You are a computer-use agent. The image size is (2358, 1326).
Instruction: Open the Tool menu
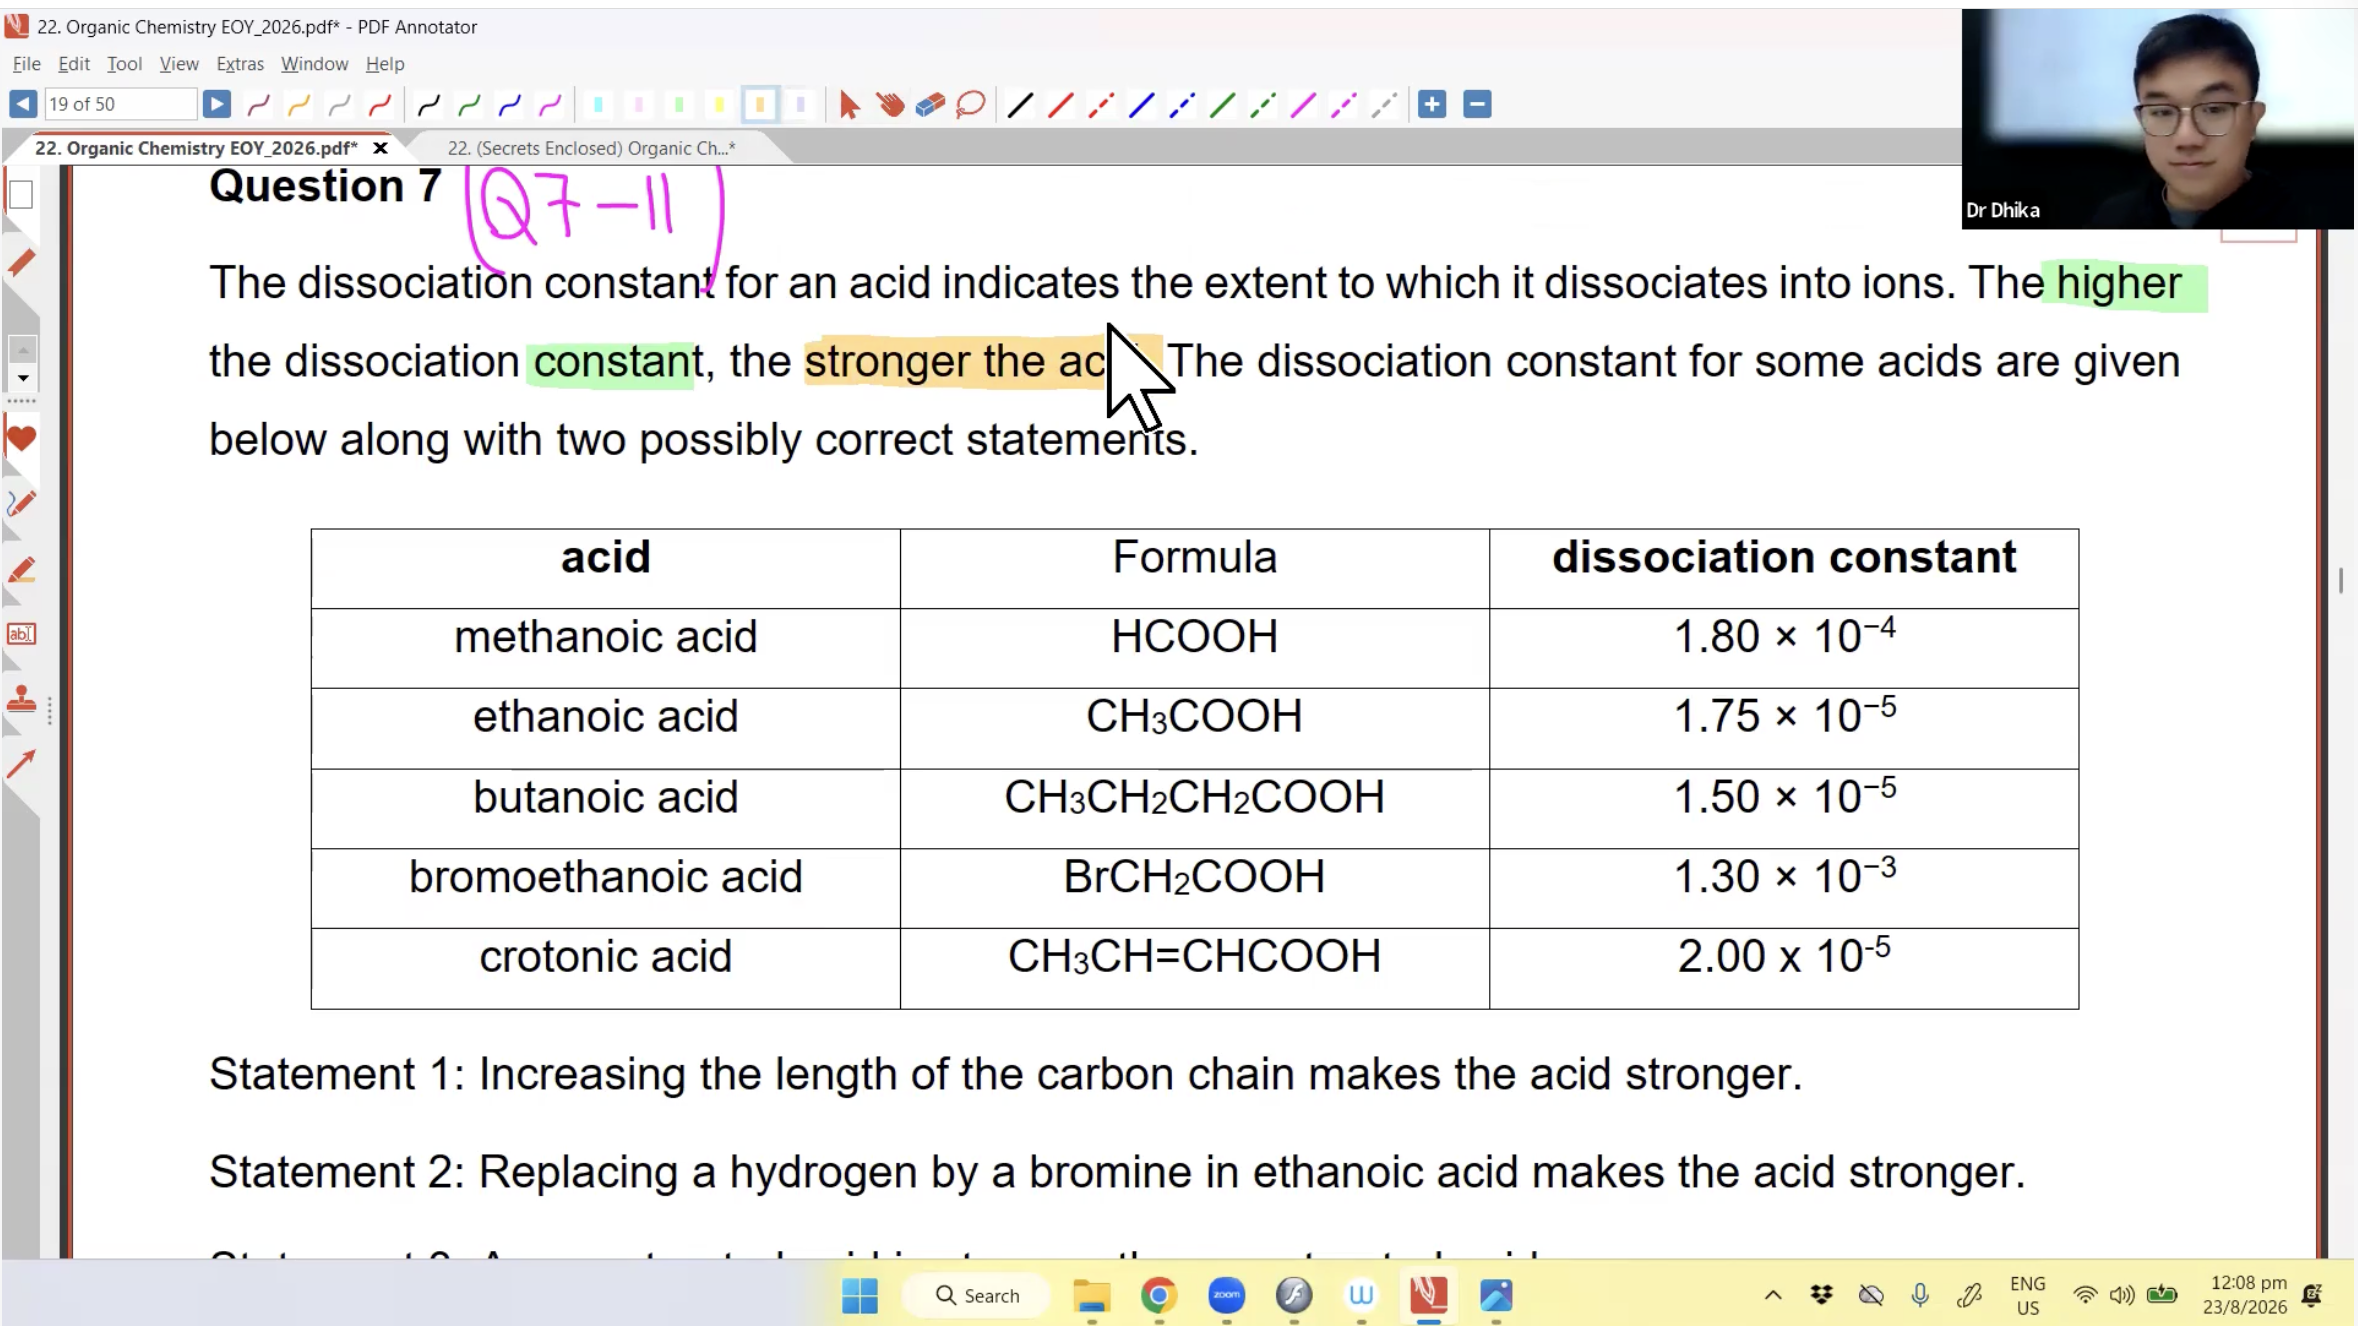tap(124, 64)
